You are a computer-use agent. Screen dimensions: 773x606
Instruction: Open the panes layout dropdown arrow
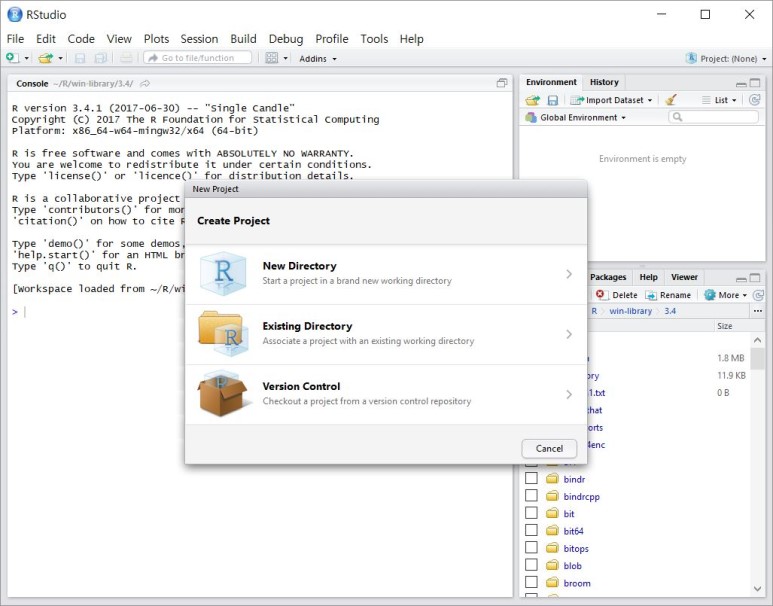pyautogui.click(x=285, y=58)
